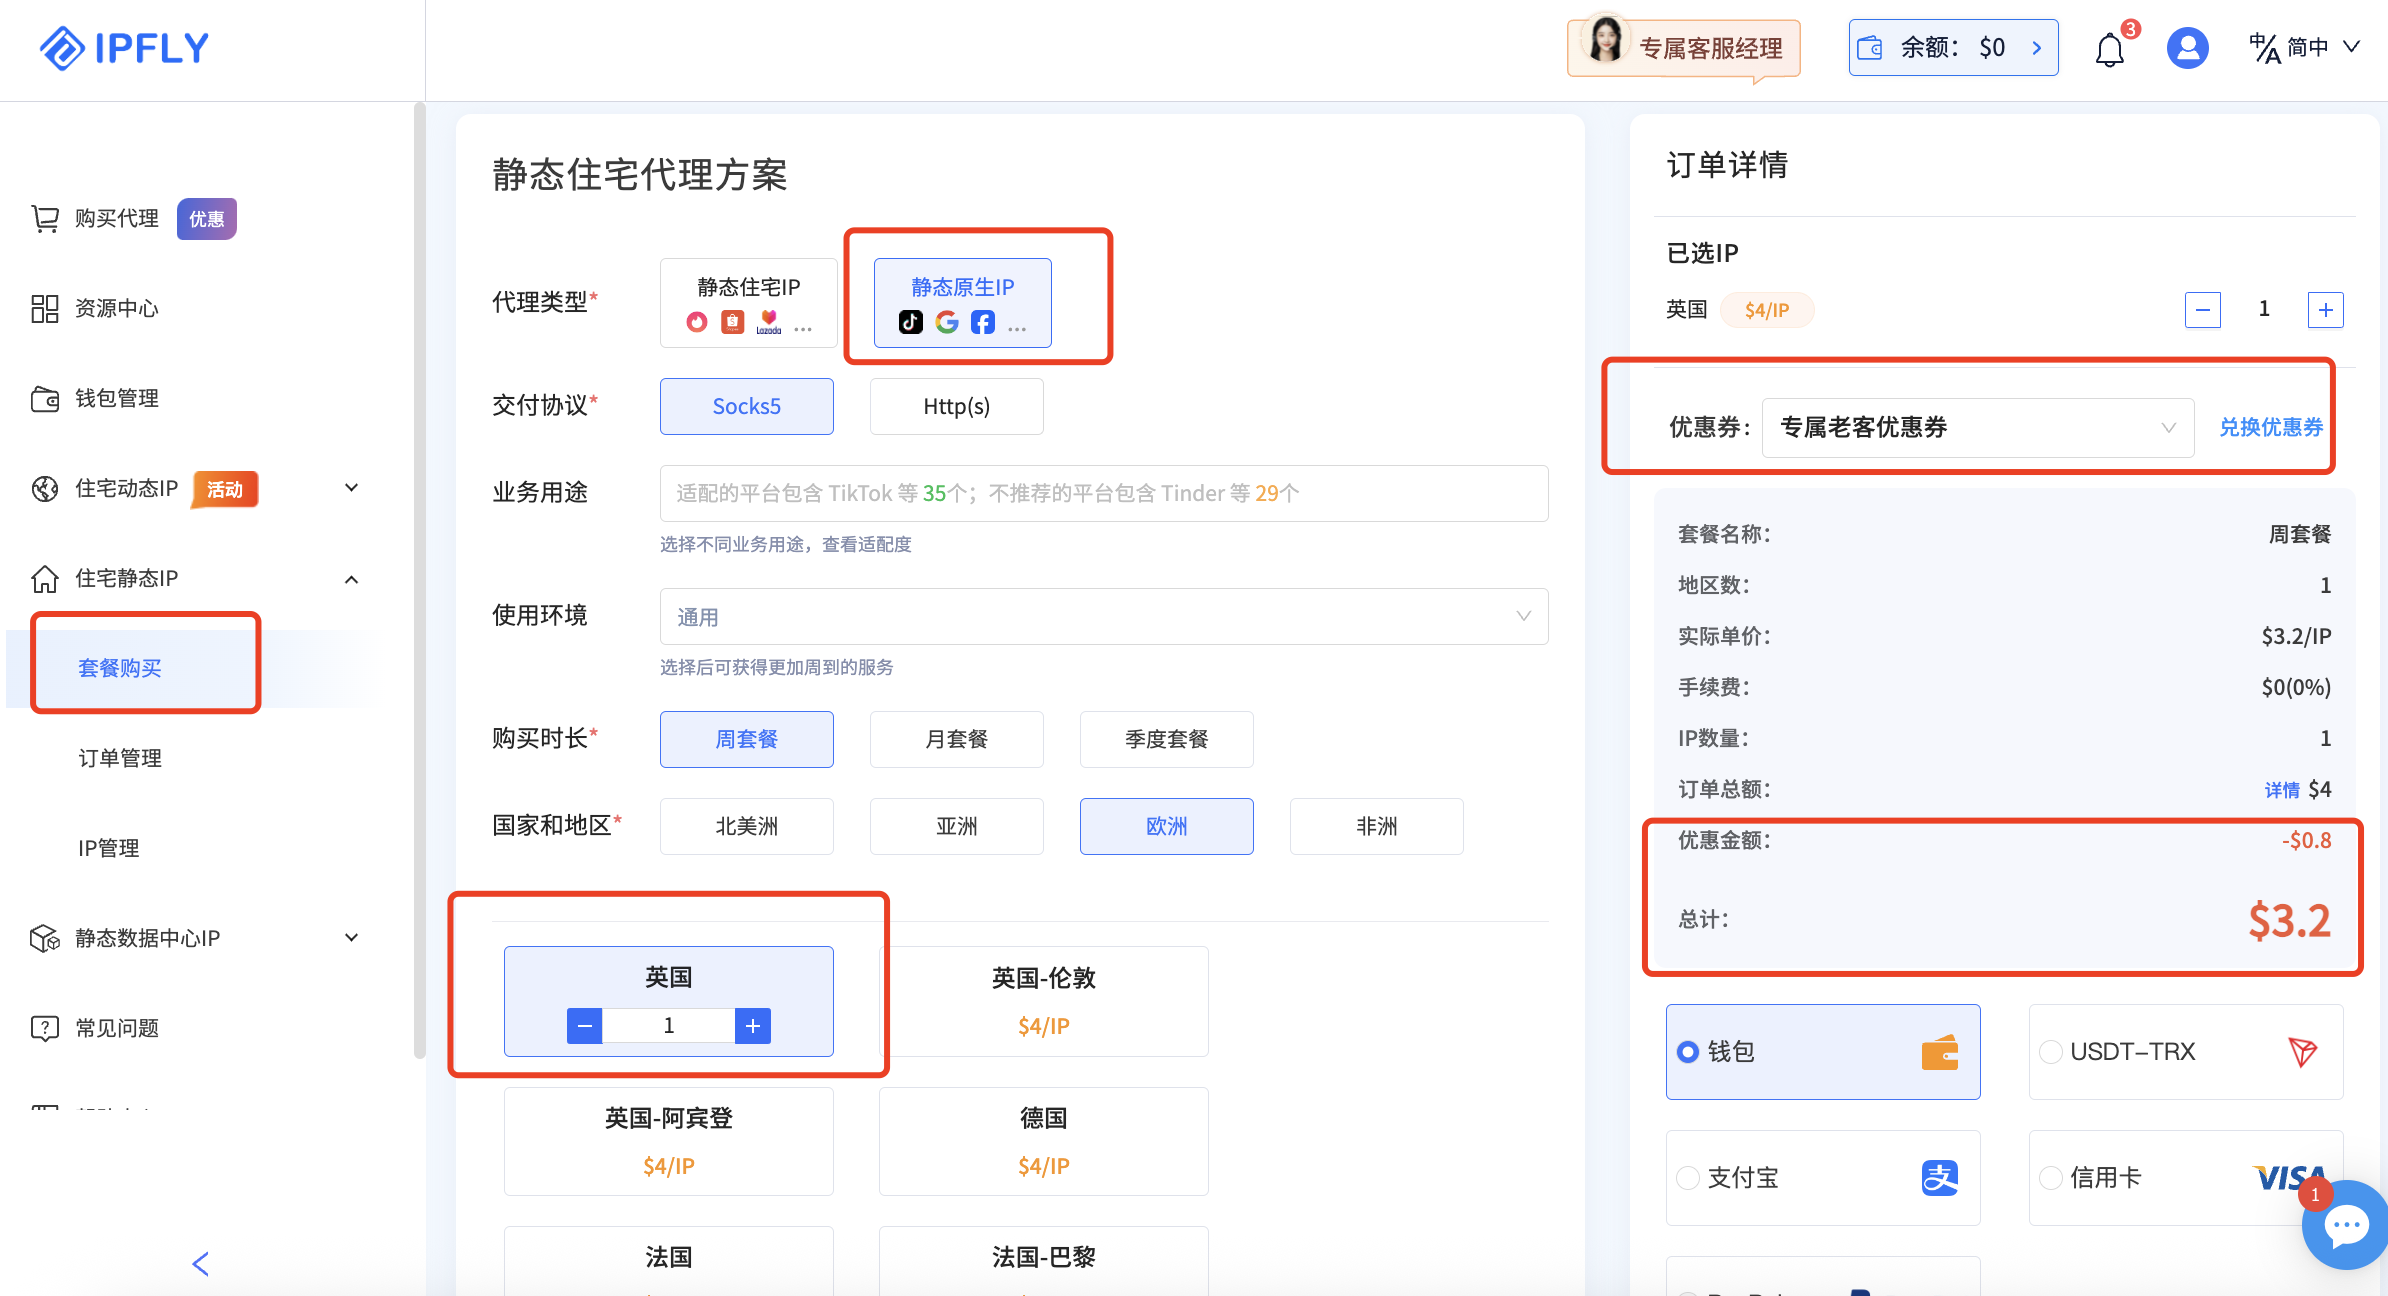Open the 使用环境 dropdown
Image resolution: width=2388 pixels, height=1296 pixels.
1103,617
